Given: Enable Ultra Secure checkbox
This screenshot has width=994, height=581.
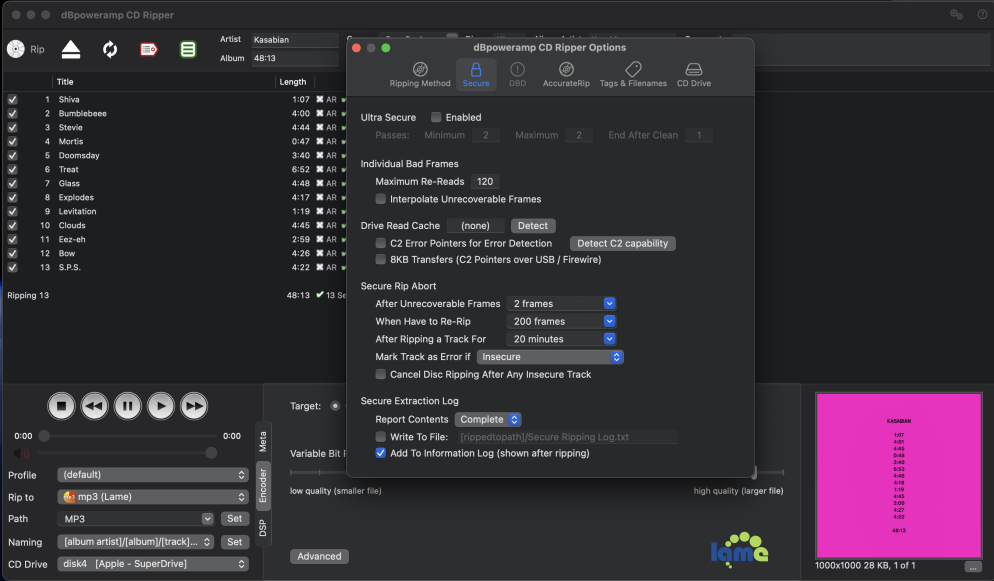Looking at the screenshot, I should click(436, 118).
